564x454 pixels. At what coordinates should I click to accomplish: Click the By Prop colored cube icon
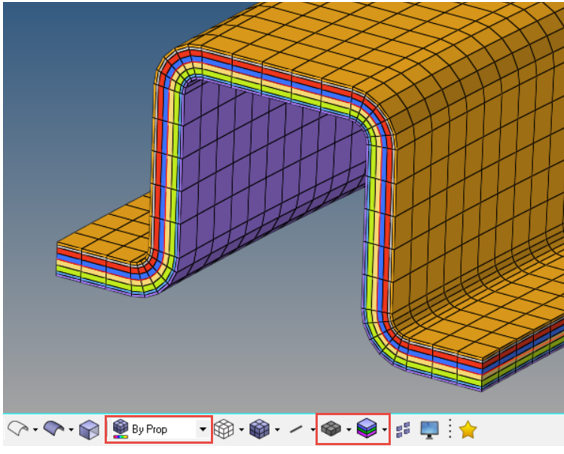coord(120,429)
